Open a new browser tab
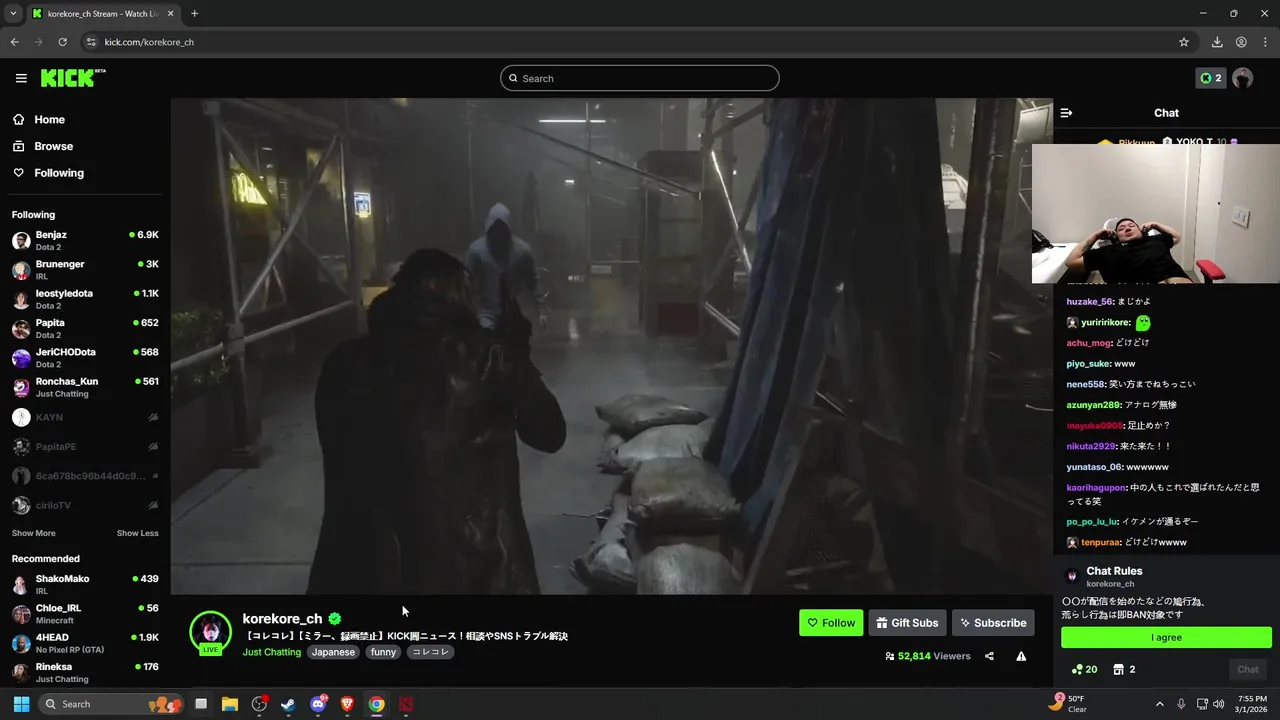1280x720 pixels. 194,14
